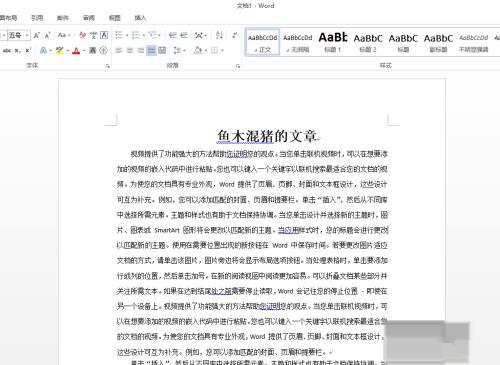500x365 pixels.
Task: Click the Change Case Aa icon
Action: click(x=62, y=35)
